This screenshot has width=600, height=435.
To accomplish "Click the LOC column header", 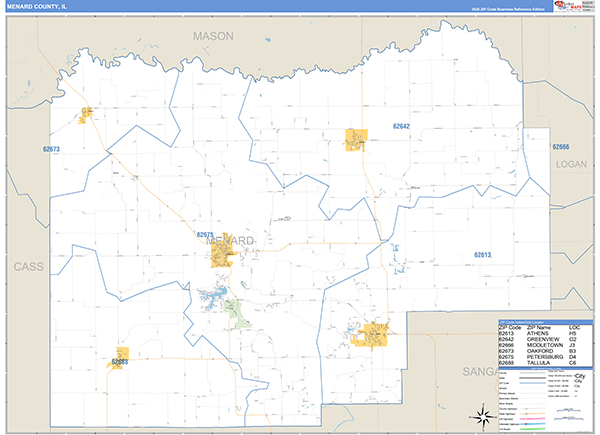I will click(574, 328).
